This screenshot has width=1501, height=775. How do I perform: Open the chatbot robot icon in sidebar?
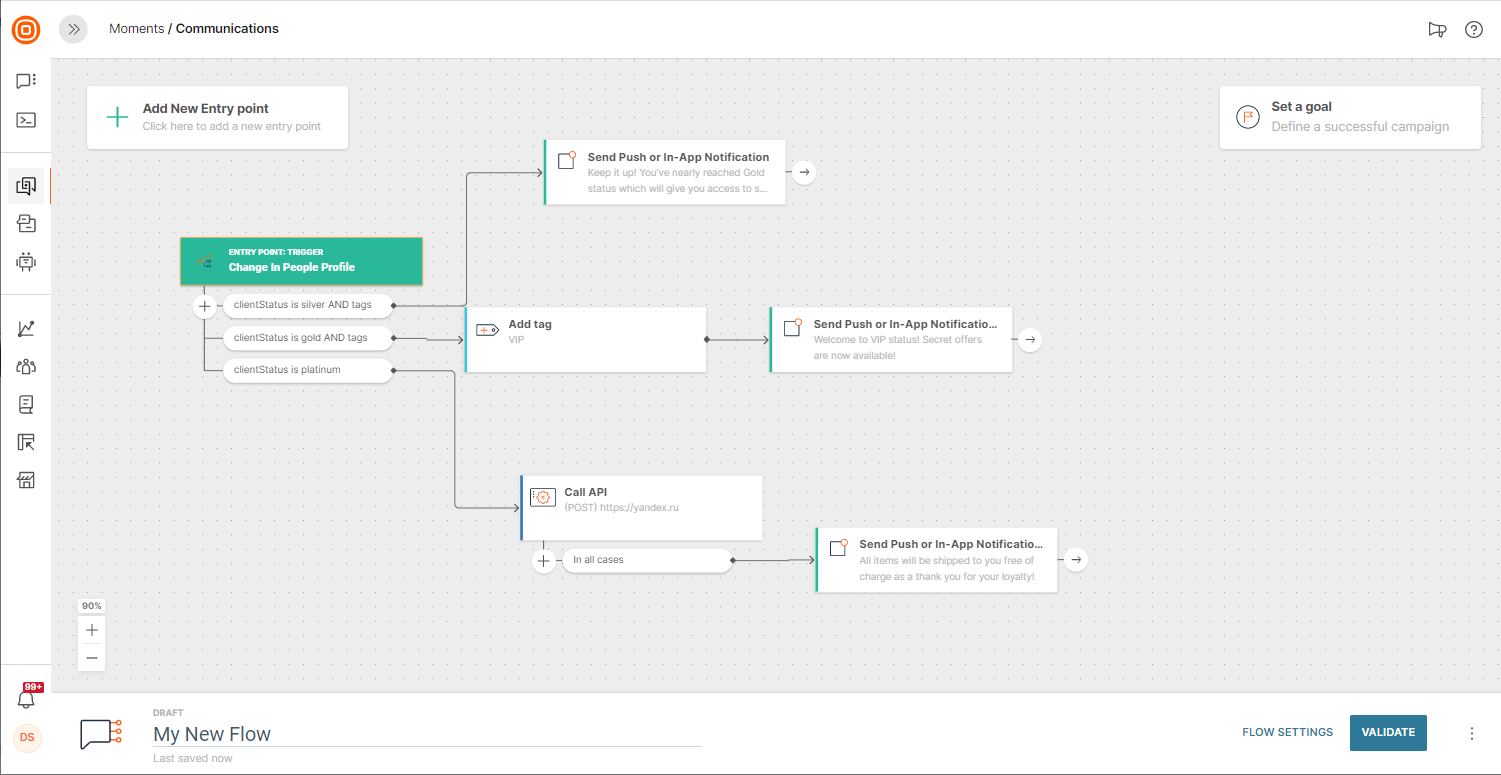(x=26, y=262)
